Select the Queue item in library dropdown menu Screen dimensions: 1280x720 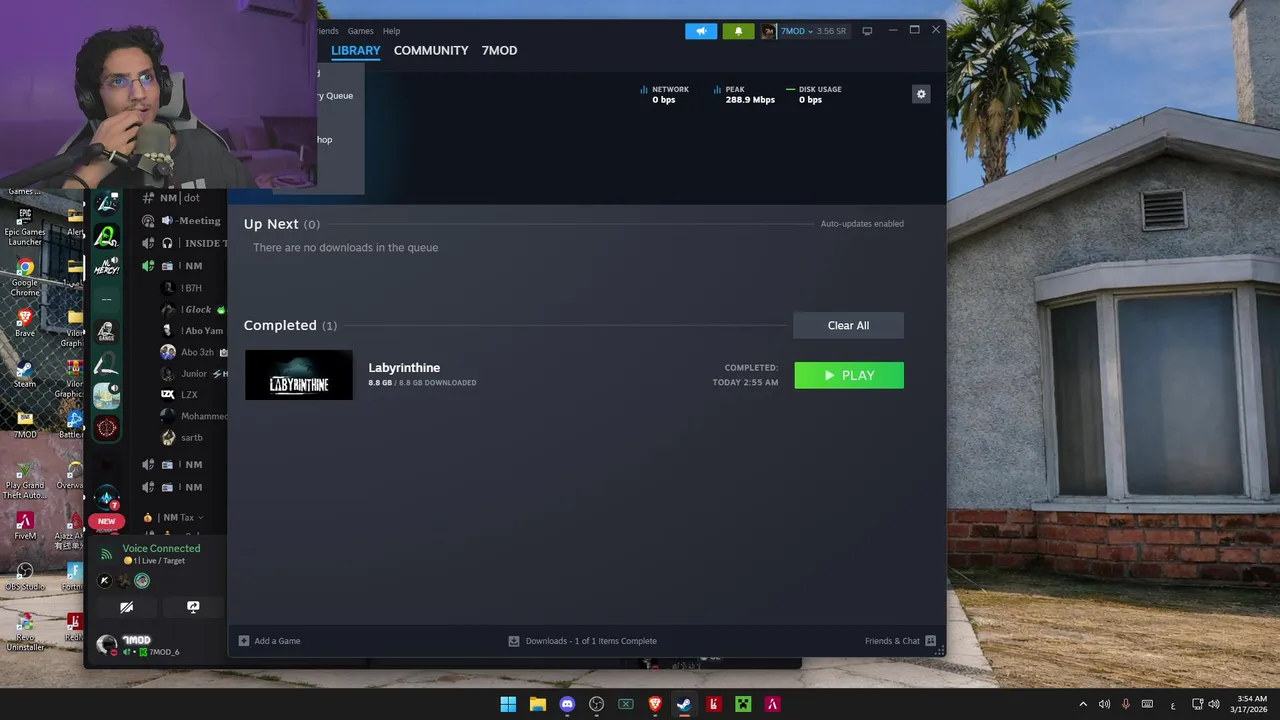click(335, 96)
